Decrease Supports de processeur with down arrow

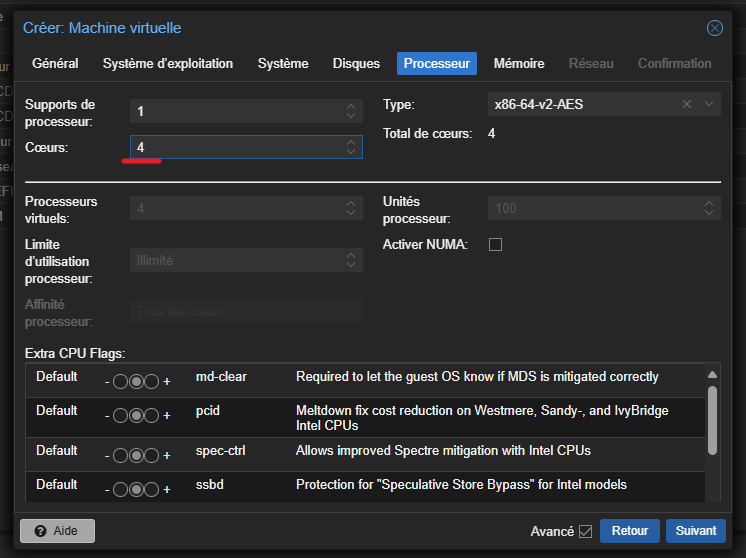(351, 116)
